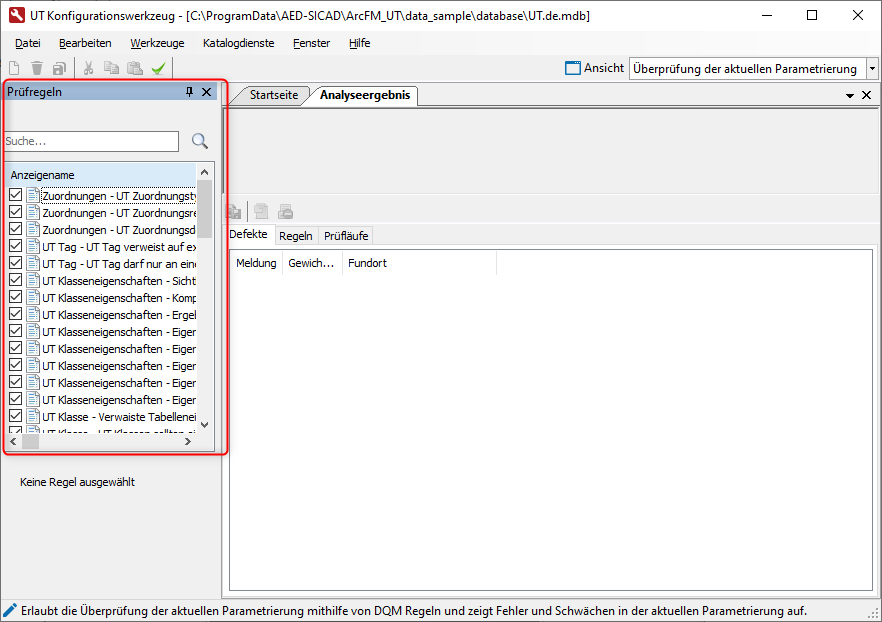Viewport: 882px width, 622px height.
Task: Open the Ansicht dropdown arrow
Action: click(x=872, y=69)
